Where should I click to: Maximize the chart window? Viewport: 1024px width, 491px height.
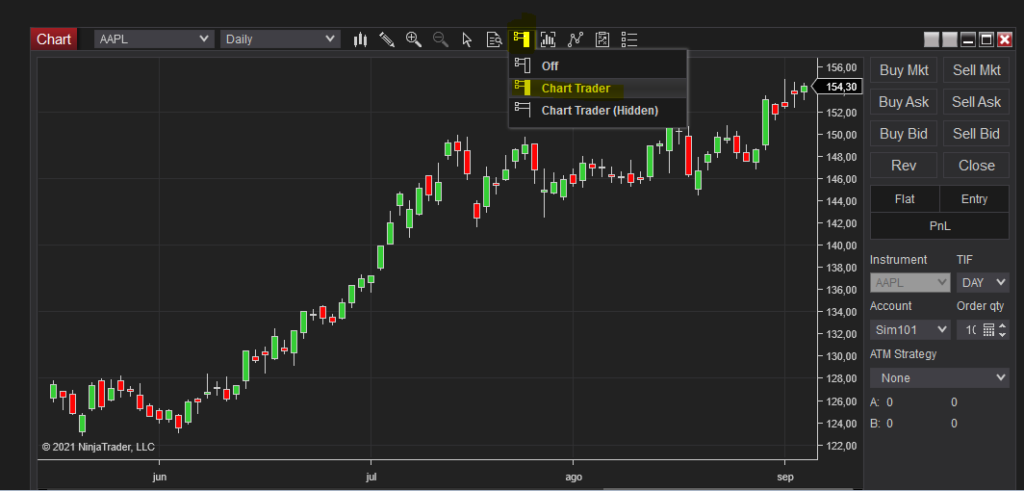pos(986,40)
